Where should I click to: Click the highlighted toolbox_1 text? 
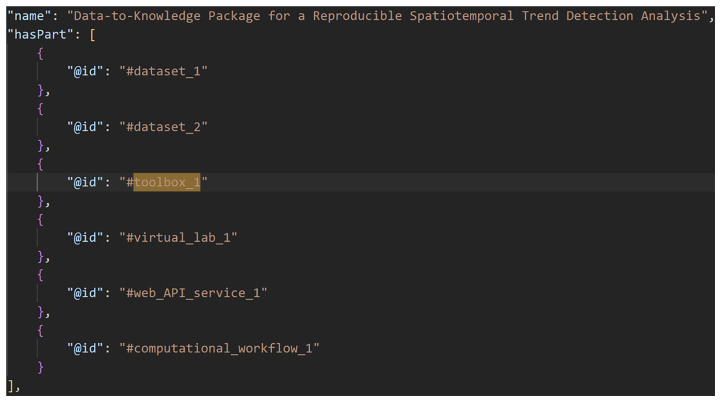tap(167, 182)
